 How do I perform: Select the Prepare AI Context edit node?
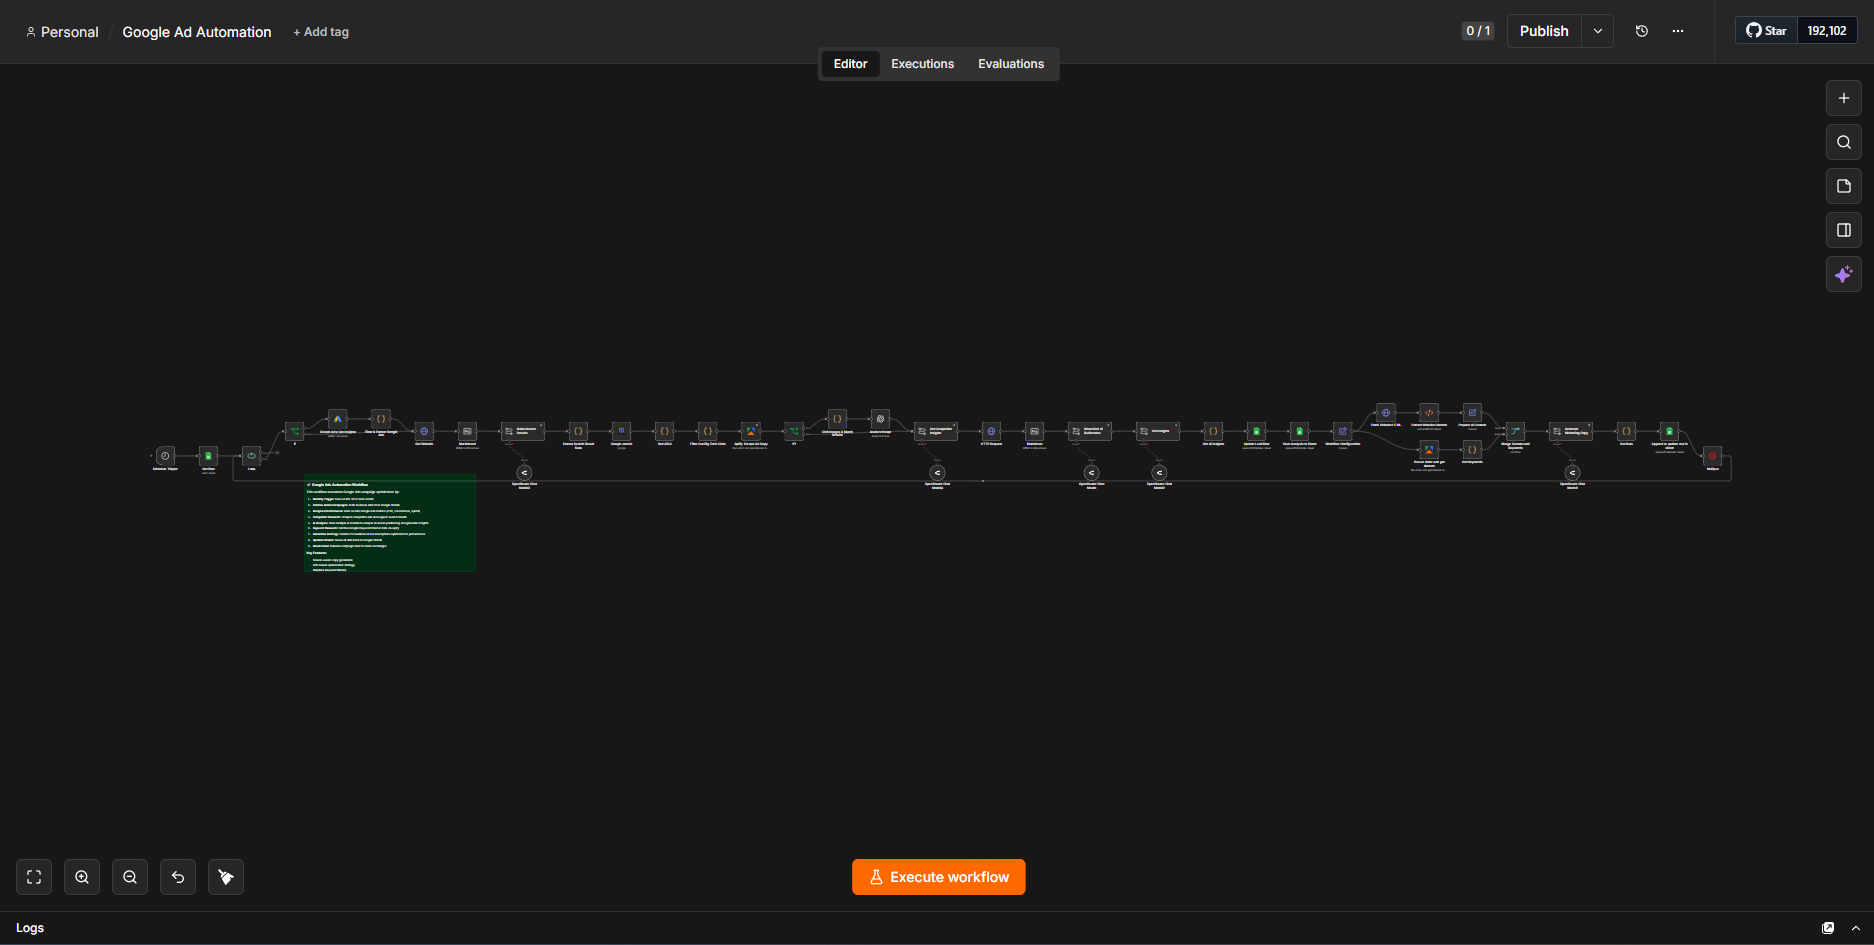1472,413
